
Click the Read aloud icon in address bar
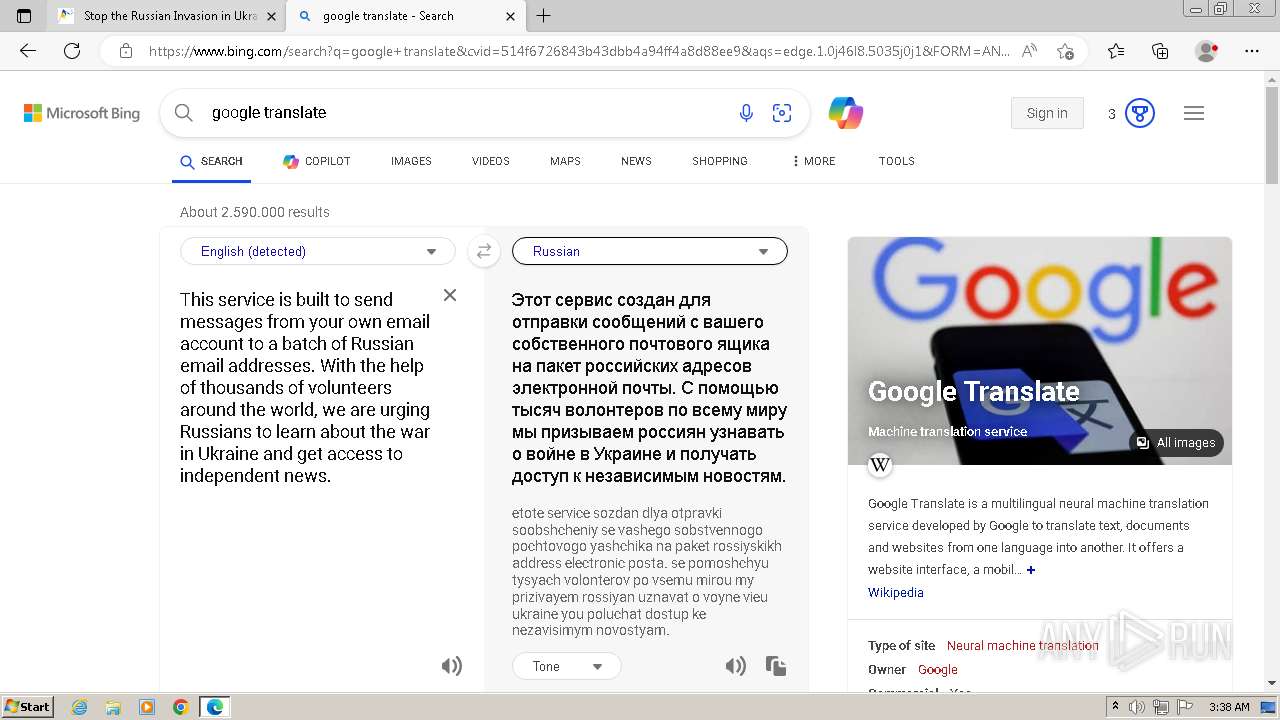pos(1029,51)
